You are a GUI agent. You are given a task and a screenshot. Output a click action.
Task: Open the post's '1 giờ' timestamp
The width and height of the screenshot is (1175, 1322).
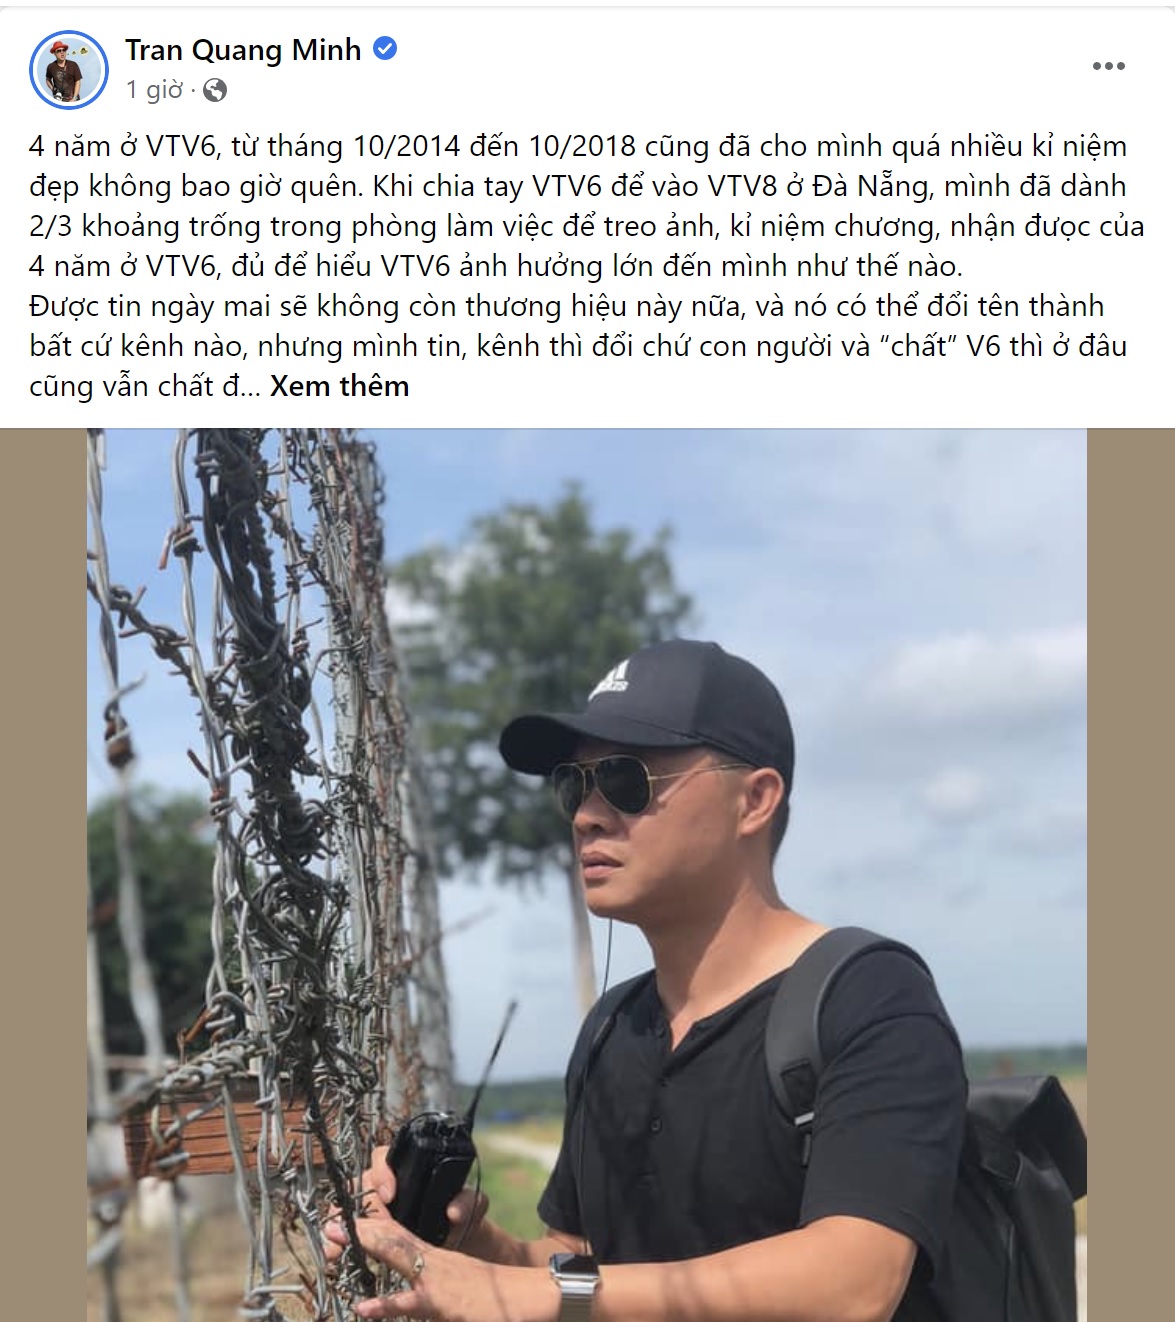point(154,90)
